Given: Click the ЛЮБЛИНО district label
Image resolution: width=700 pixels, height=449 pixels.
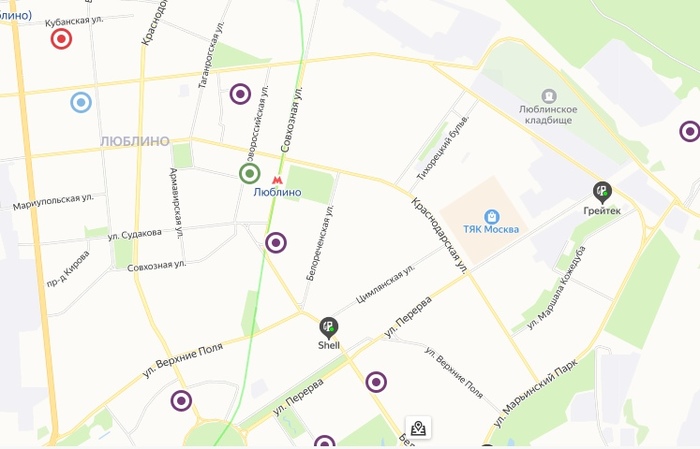Looking at the screenshot, I should (x=135, y=141).
